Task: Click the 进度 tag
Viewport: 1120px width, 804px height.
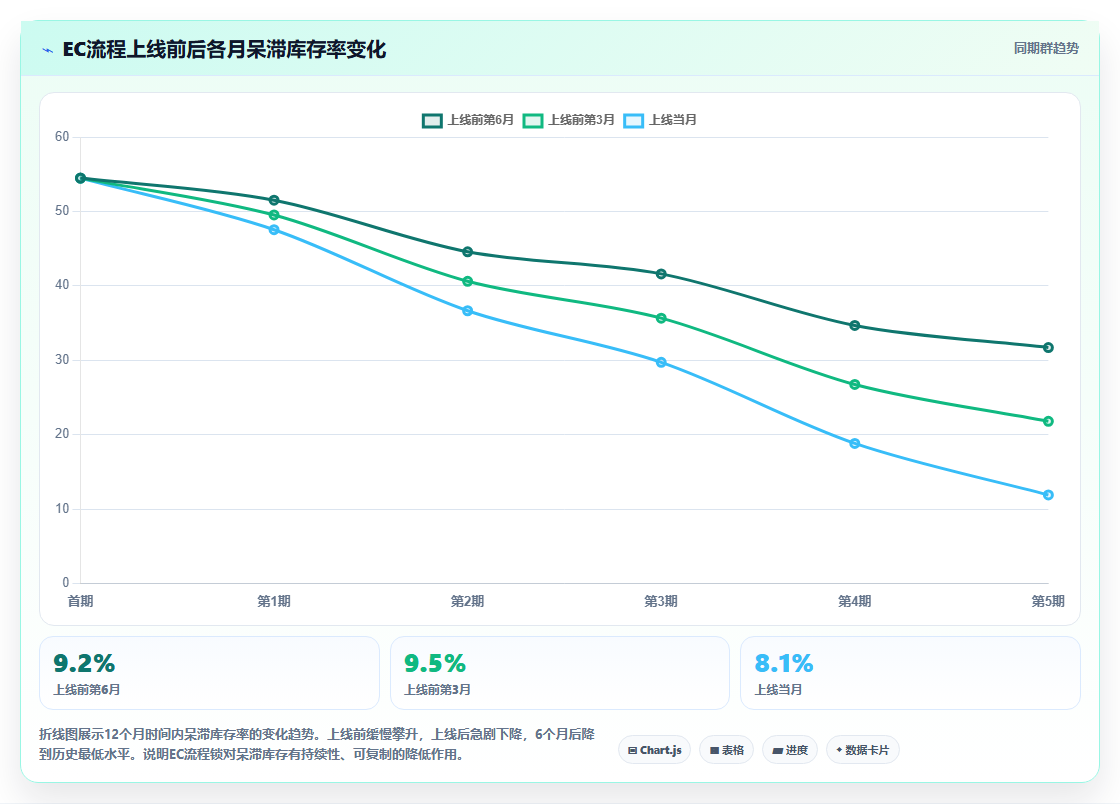Action: coord(790,750)
